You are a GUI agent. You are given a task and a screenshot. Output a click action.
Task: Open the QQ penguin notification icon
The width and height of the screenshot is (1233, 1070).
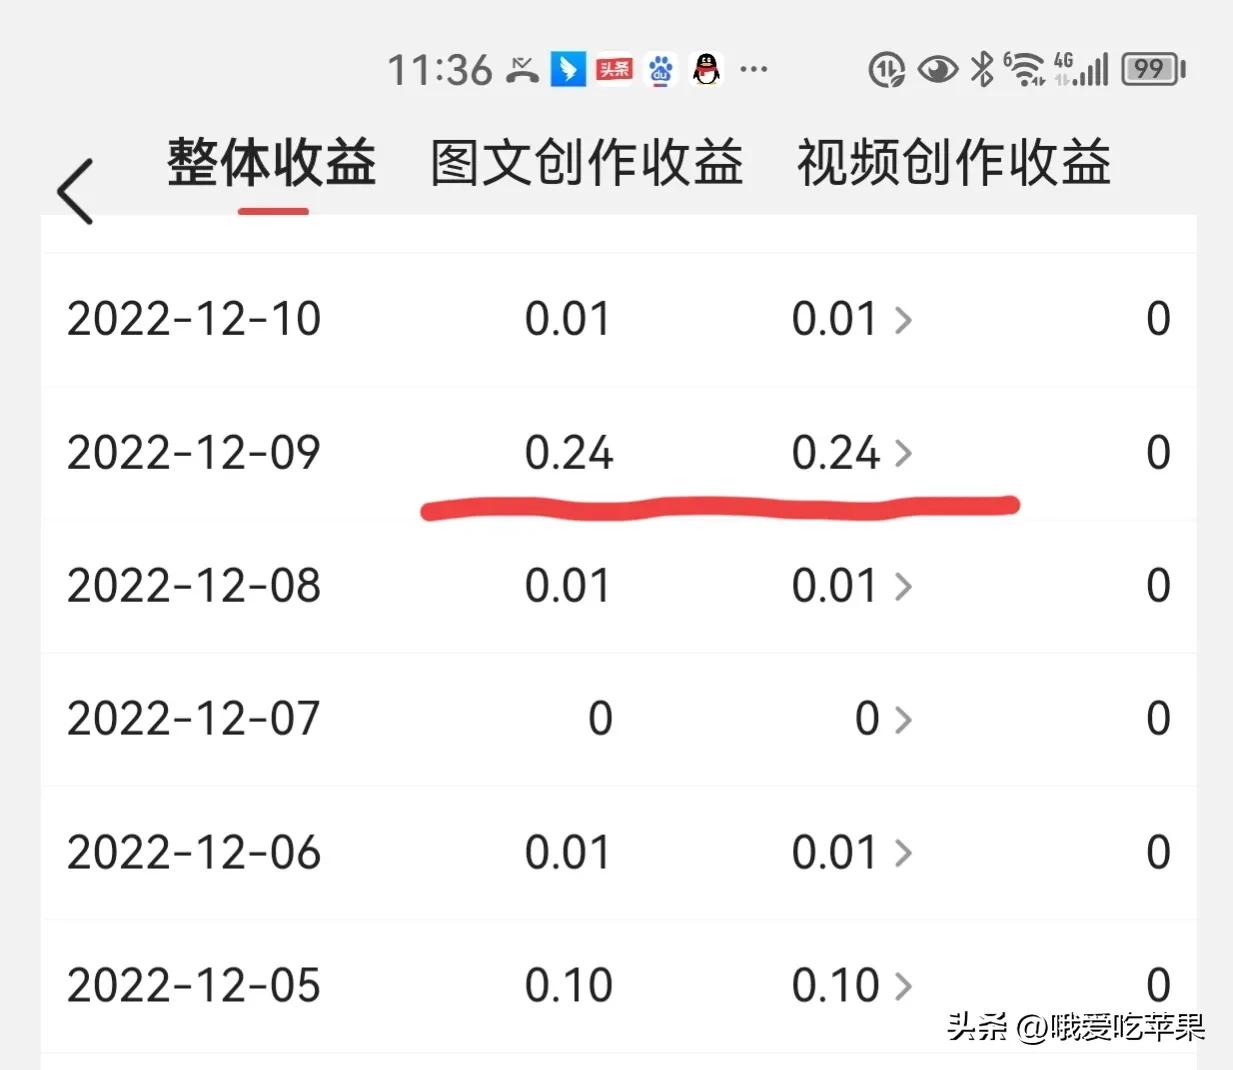point(706,70)
